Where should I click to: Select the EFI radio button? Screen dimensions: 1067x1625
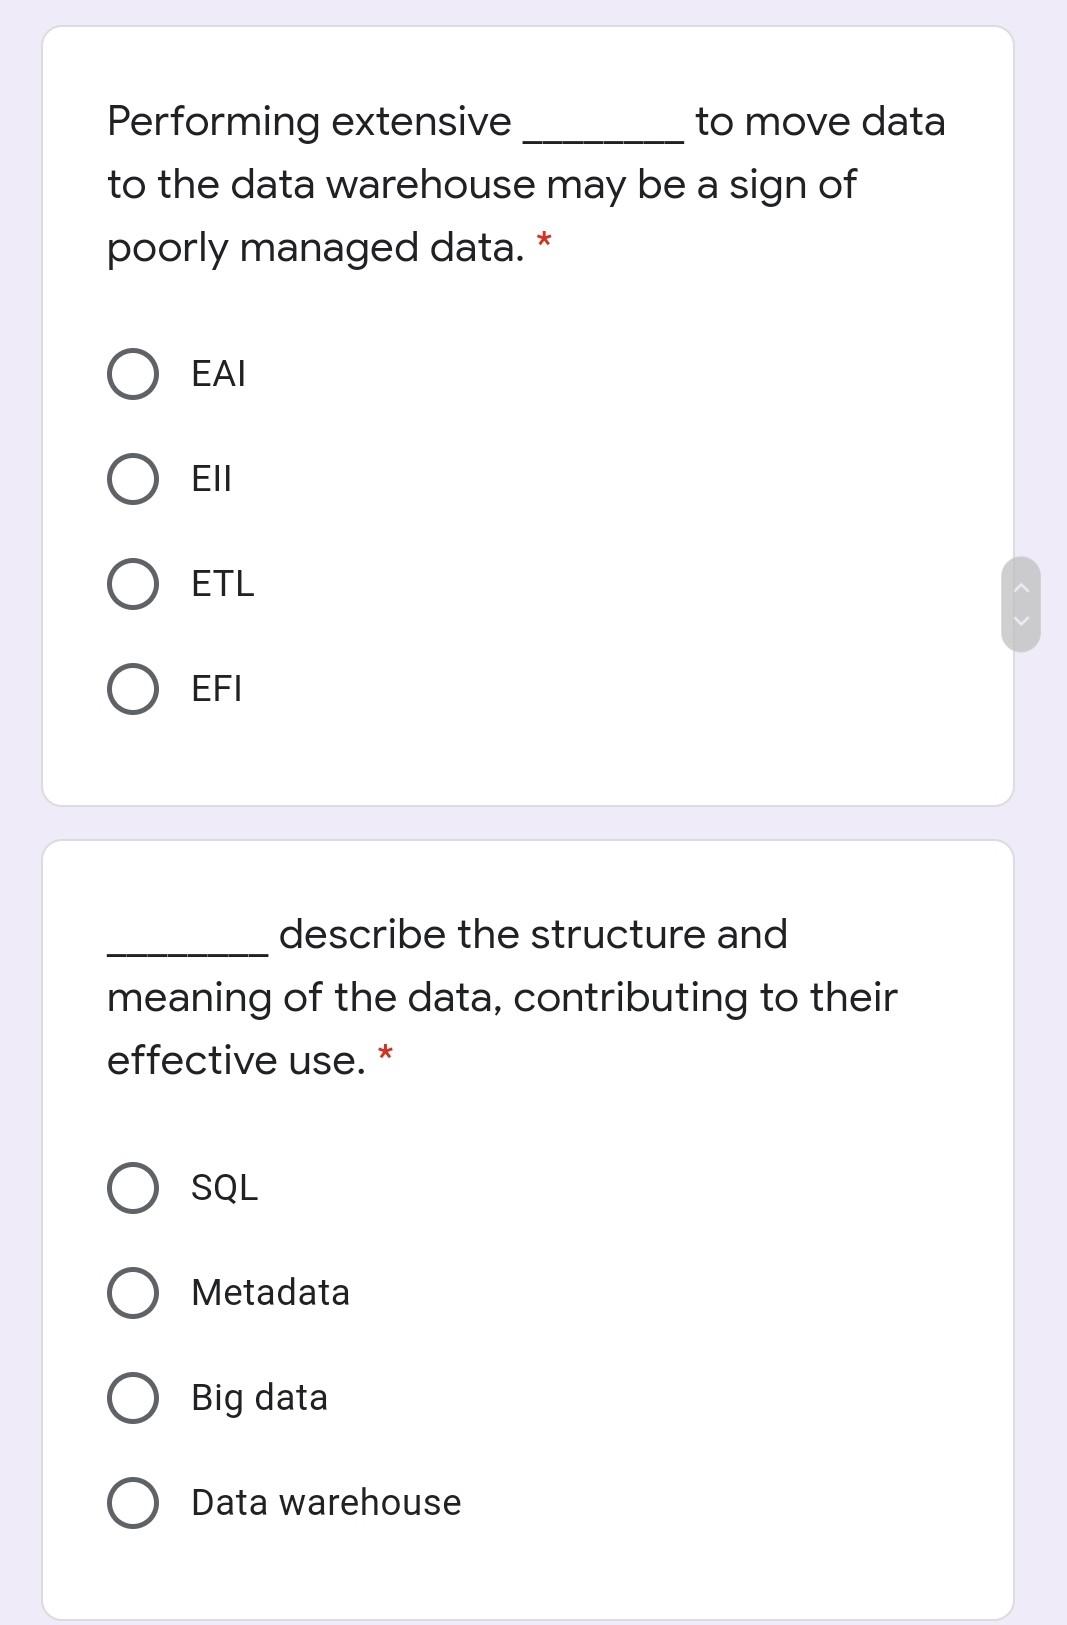click(133, 689)
